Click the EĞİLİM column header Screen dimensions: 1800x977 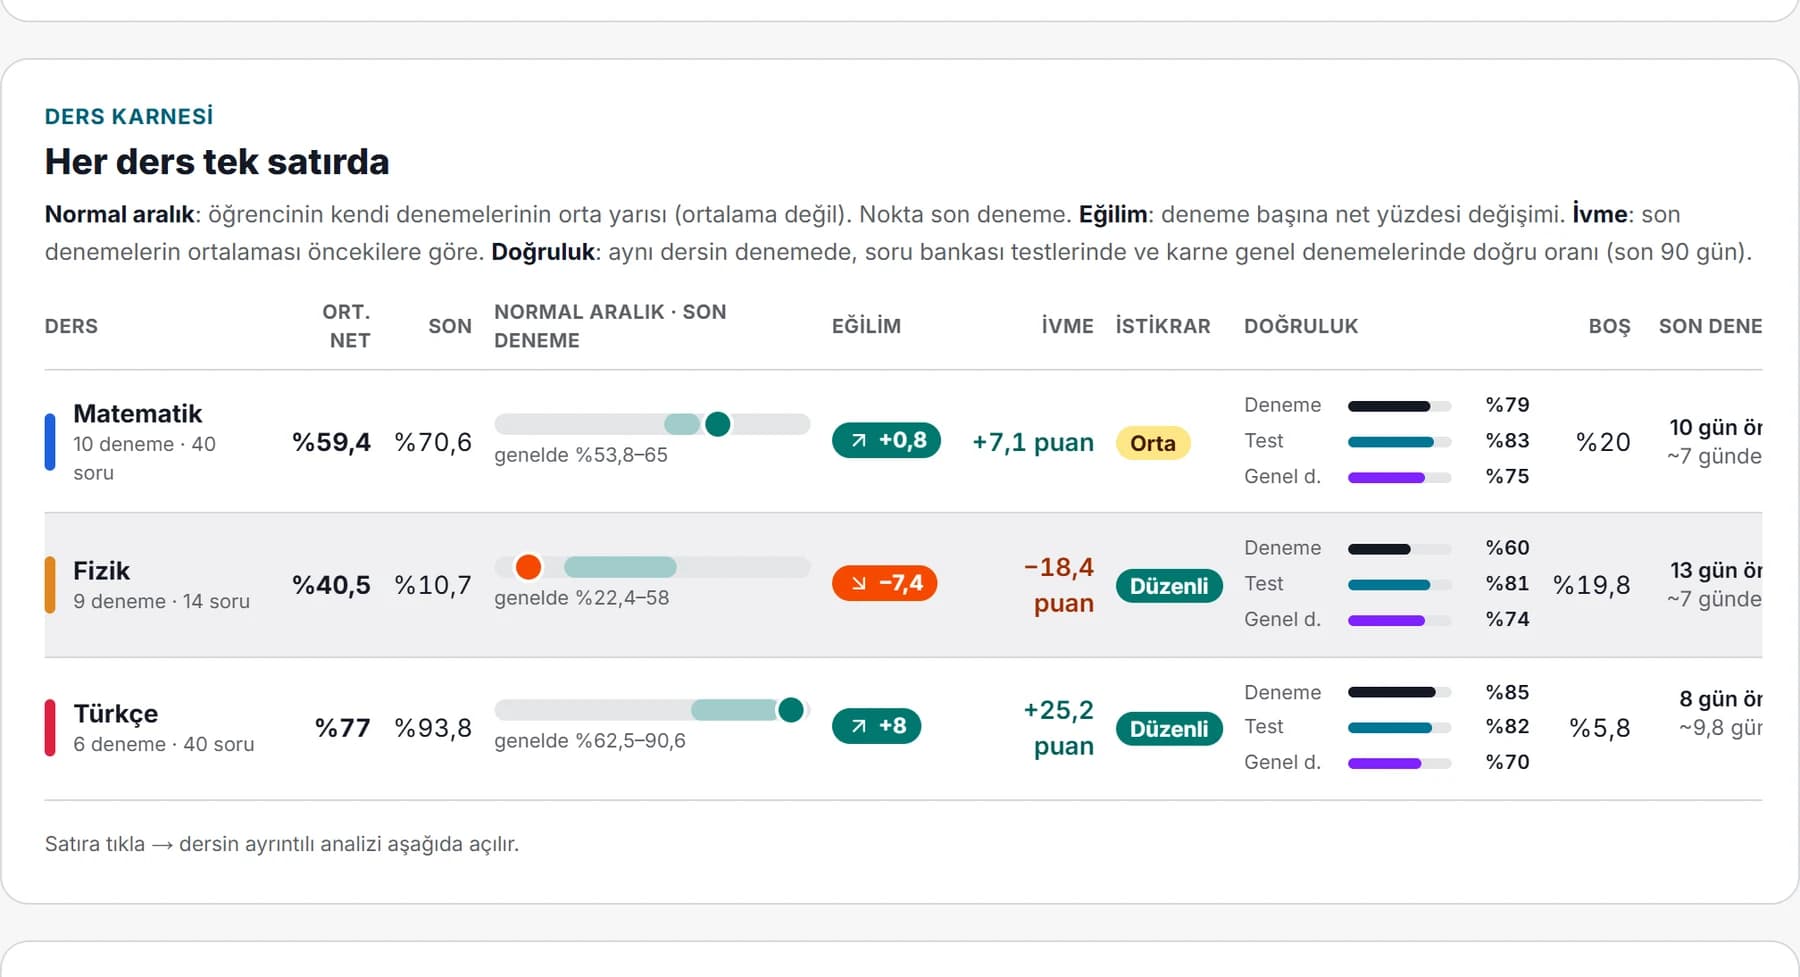(866, 326)
